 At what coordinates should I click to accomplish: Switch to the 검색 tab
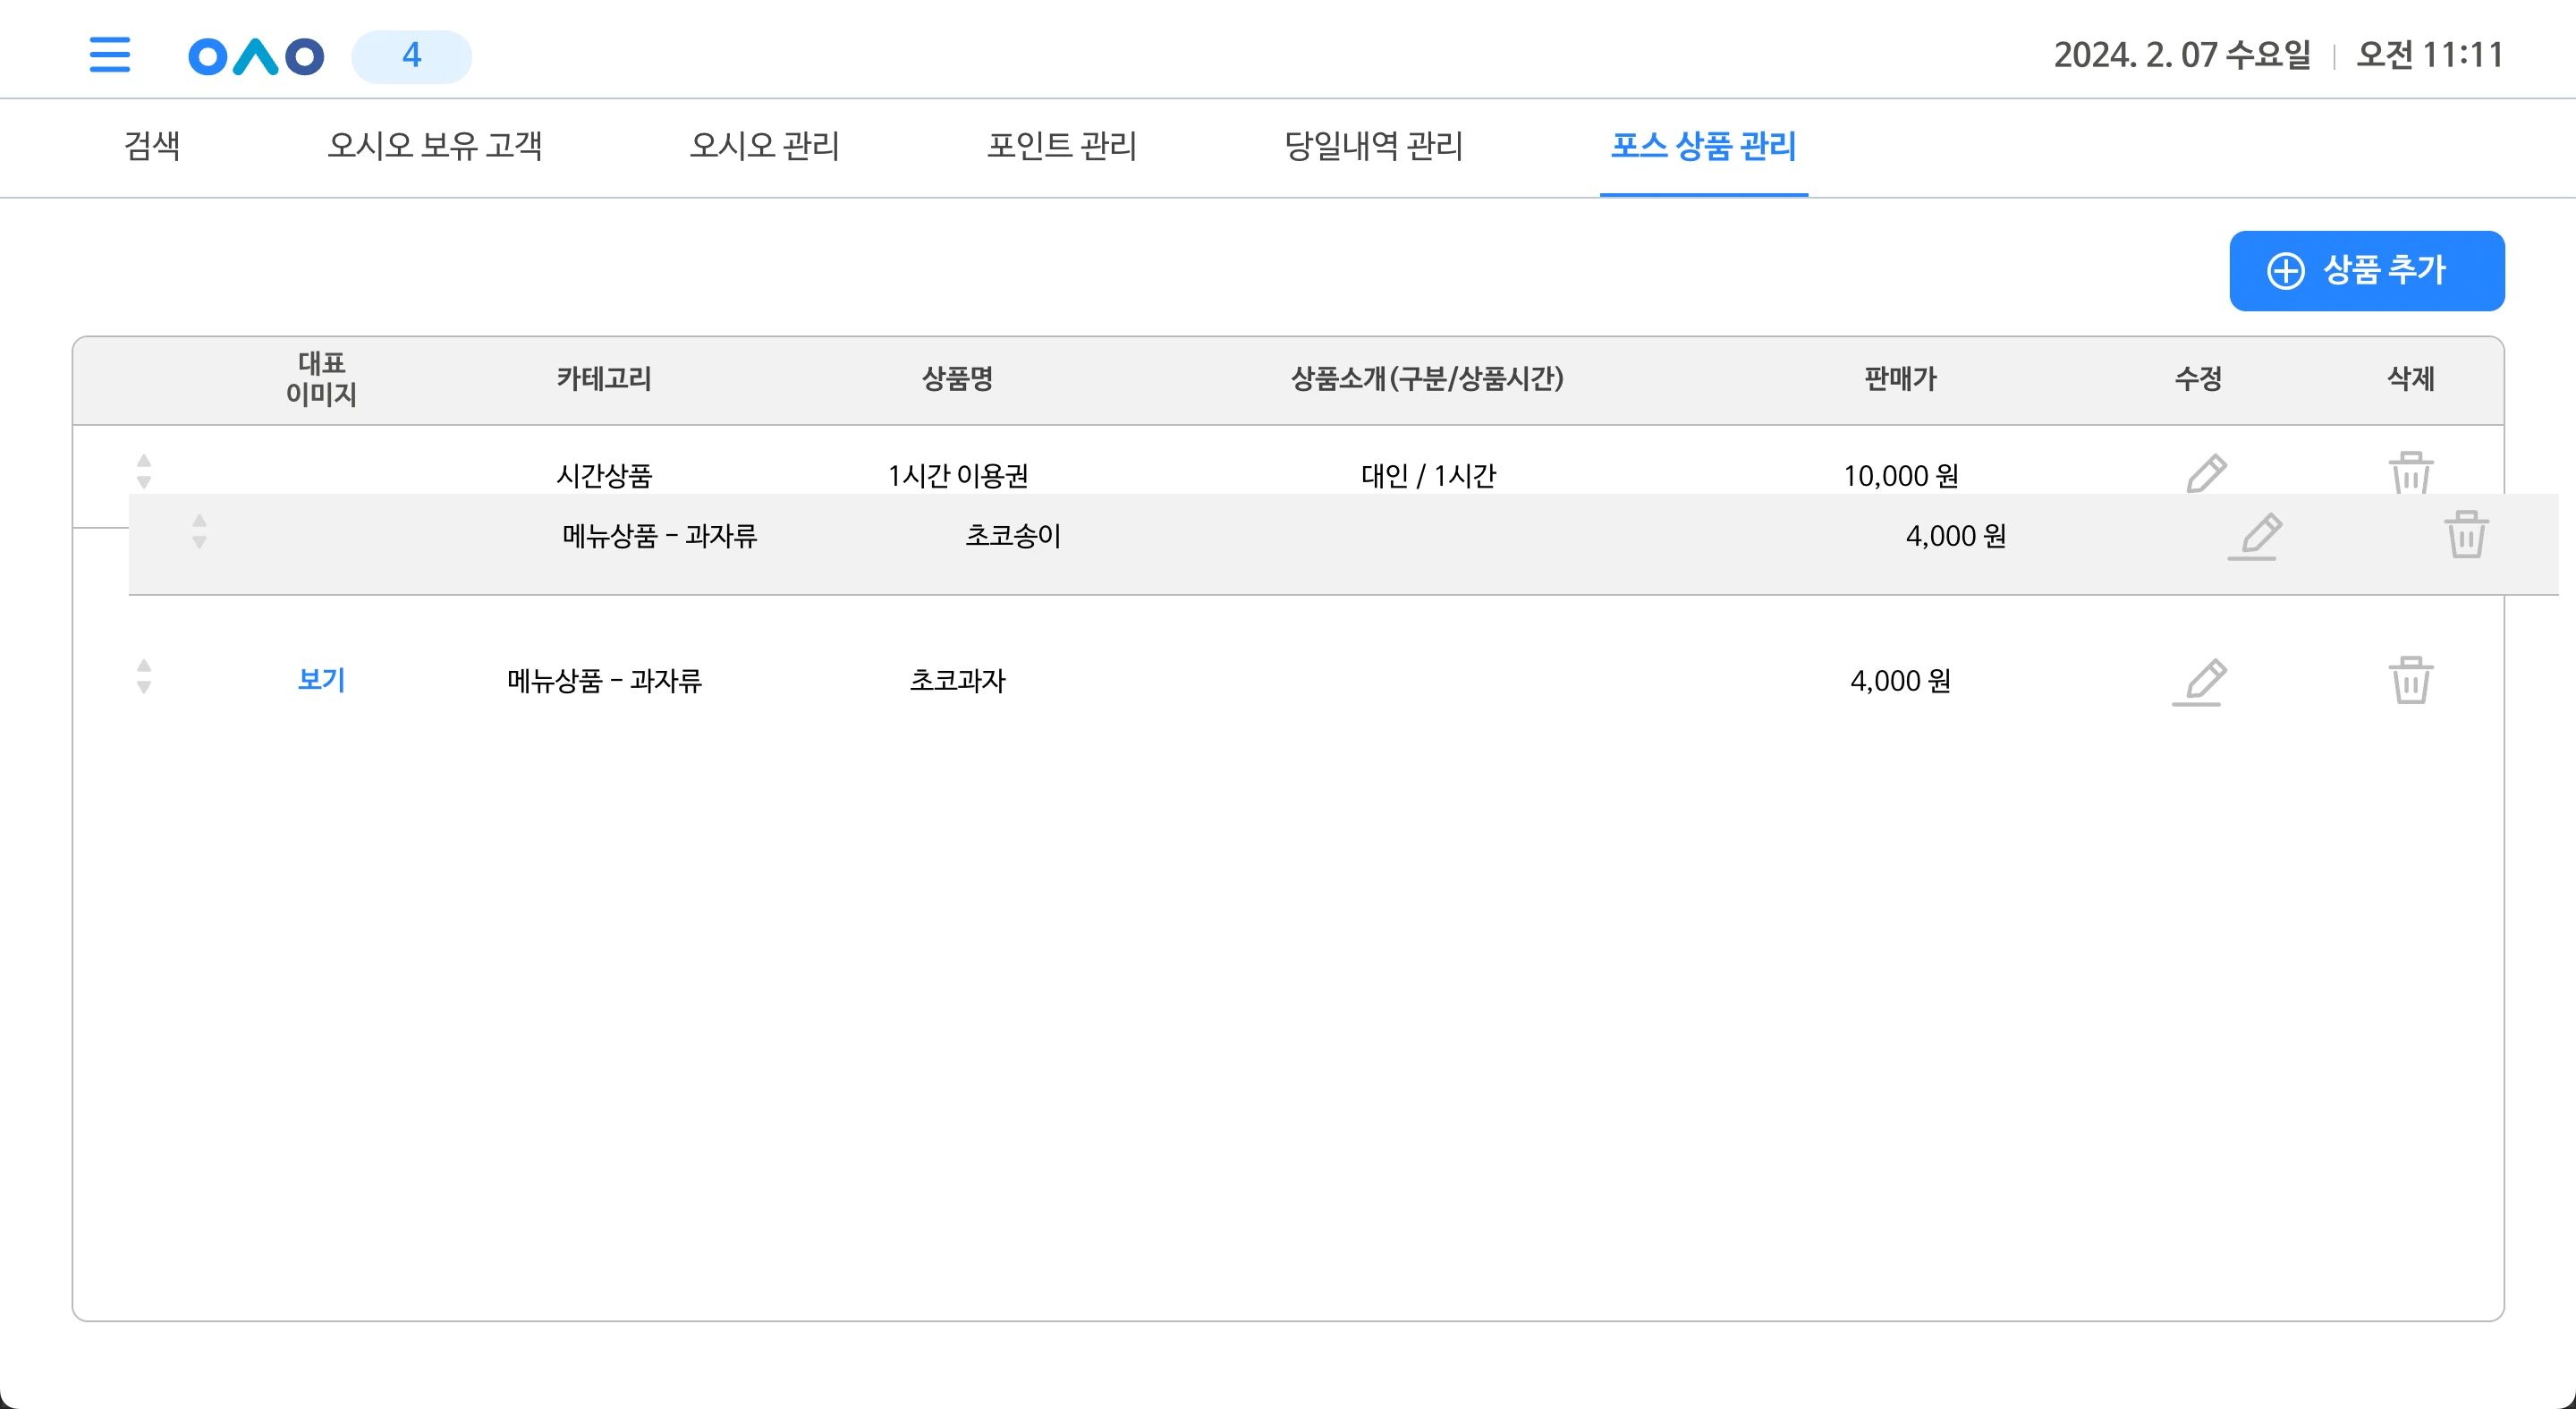click(152, 146)
